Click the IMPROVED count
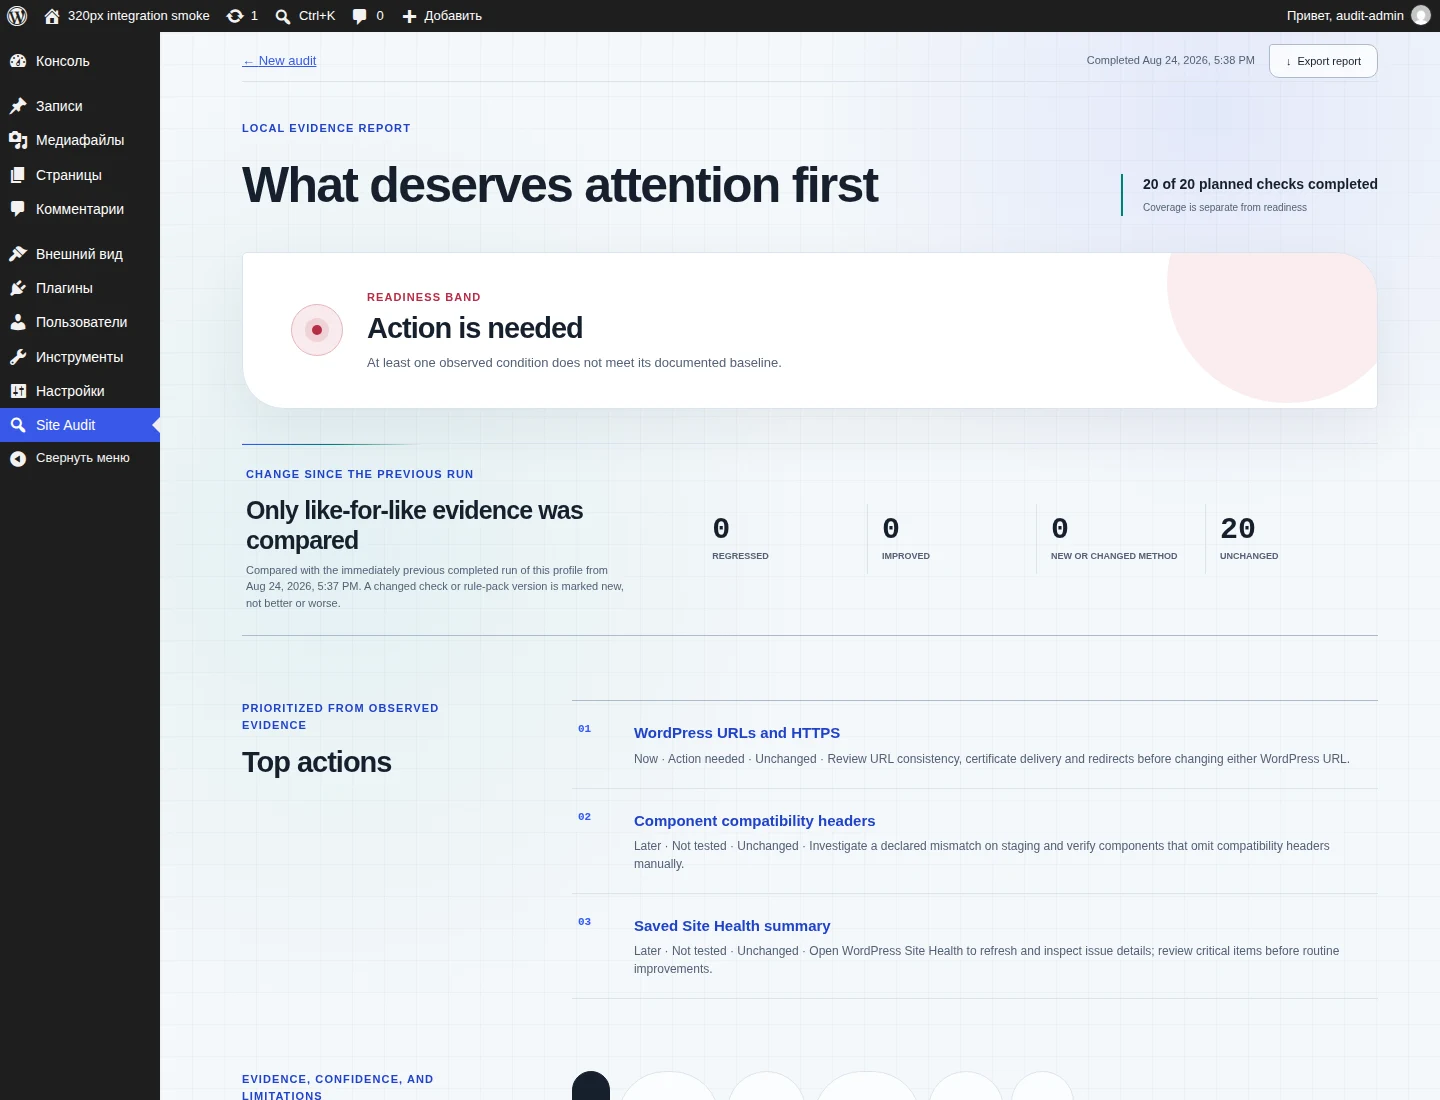Viewport: 1440px width, 1100px height. [891, 528]
